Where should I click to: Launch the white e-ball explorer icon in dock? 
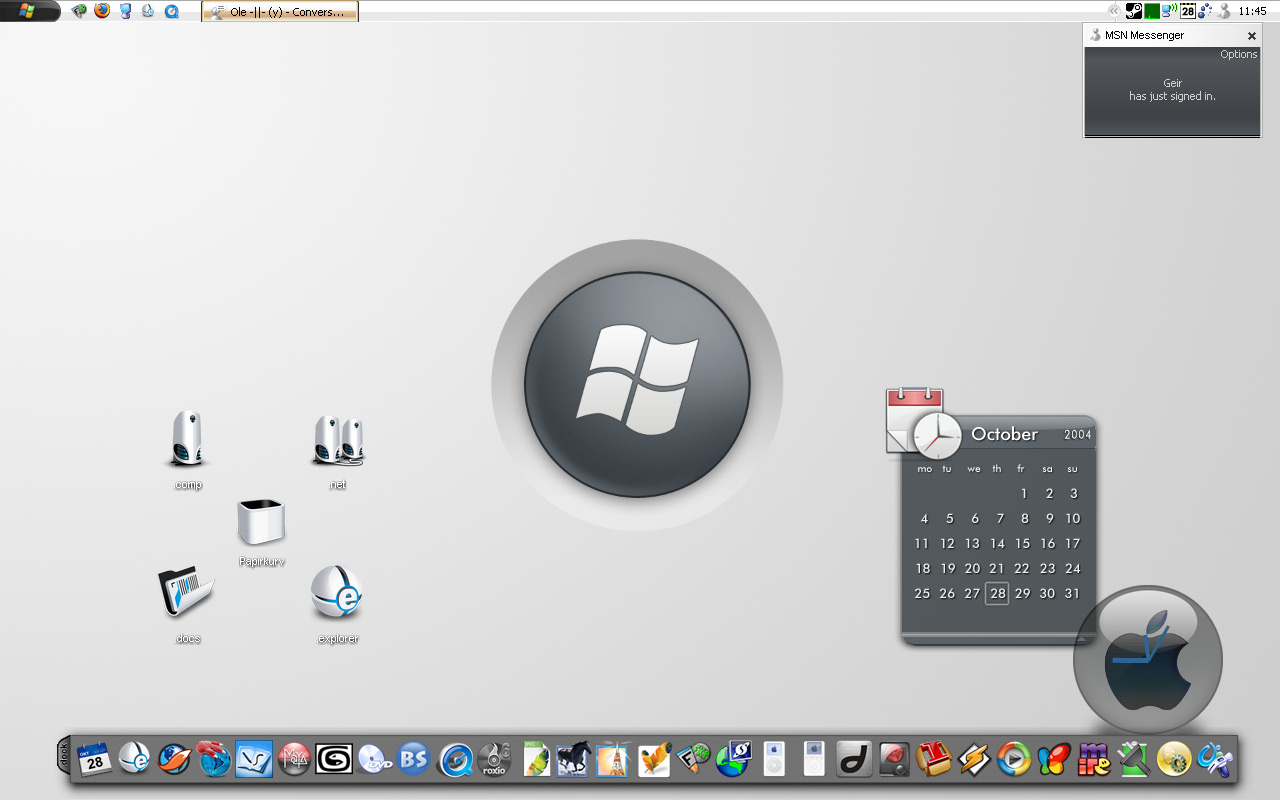134,760
